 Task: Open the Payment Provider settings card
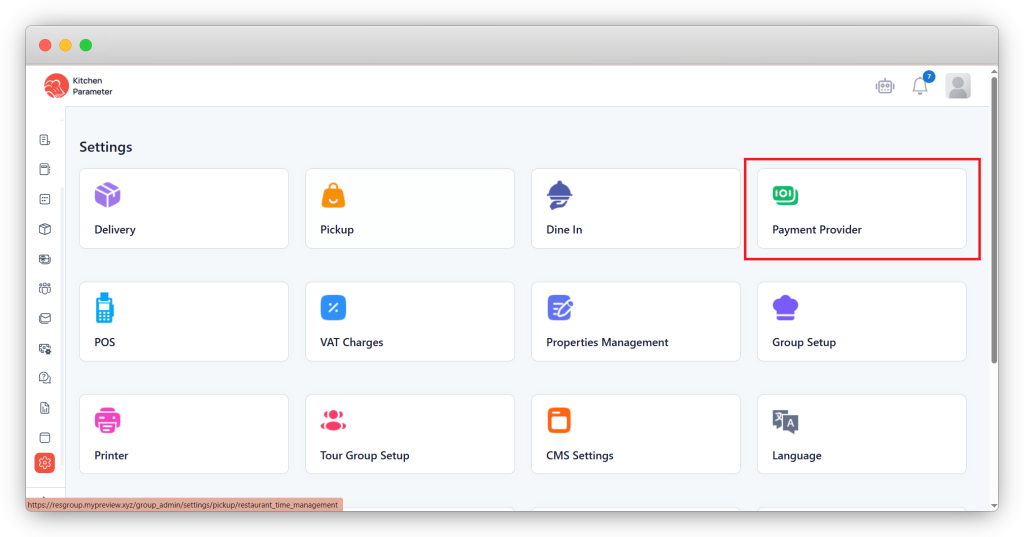click(861, 209)
